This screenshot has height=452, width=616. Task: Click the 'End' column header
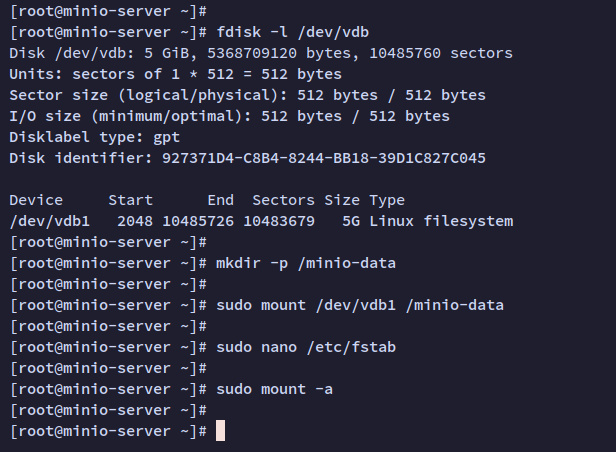[x=220, y=200]
